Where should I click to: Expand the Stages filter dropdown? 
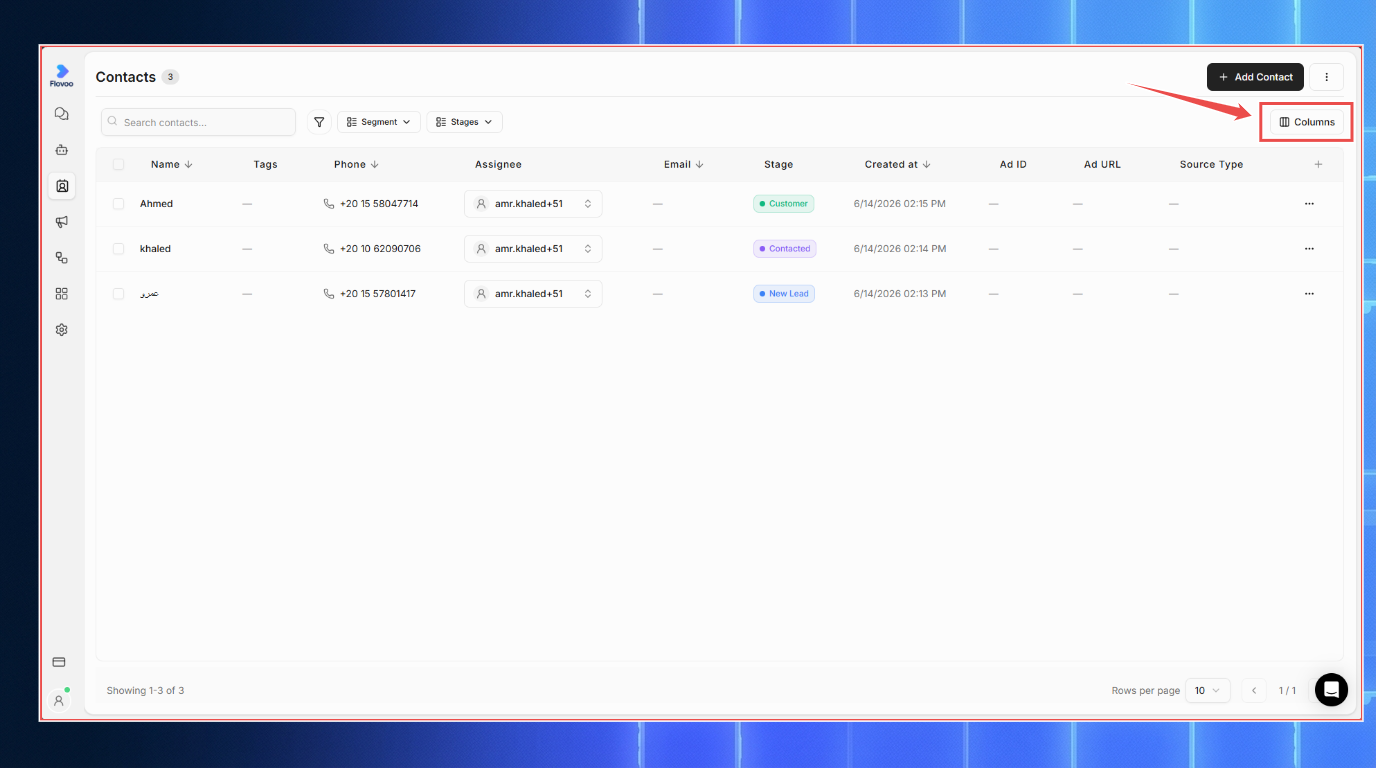(464, 122)
